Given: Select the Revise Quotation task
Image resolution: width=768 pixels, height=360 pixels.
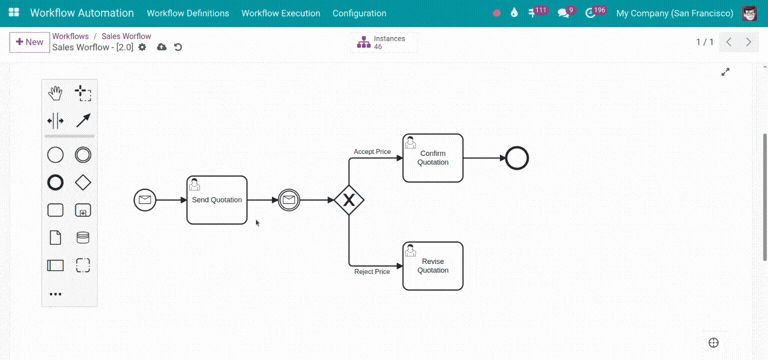Looking at the screenshot, I should (x=433, y=266).
